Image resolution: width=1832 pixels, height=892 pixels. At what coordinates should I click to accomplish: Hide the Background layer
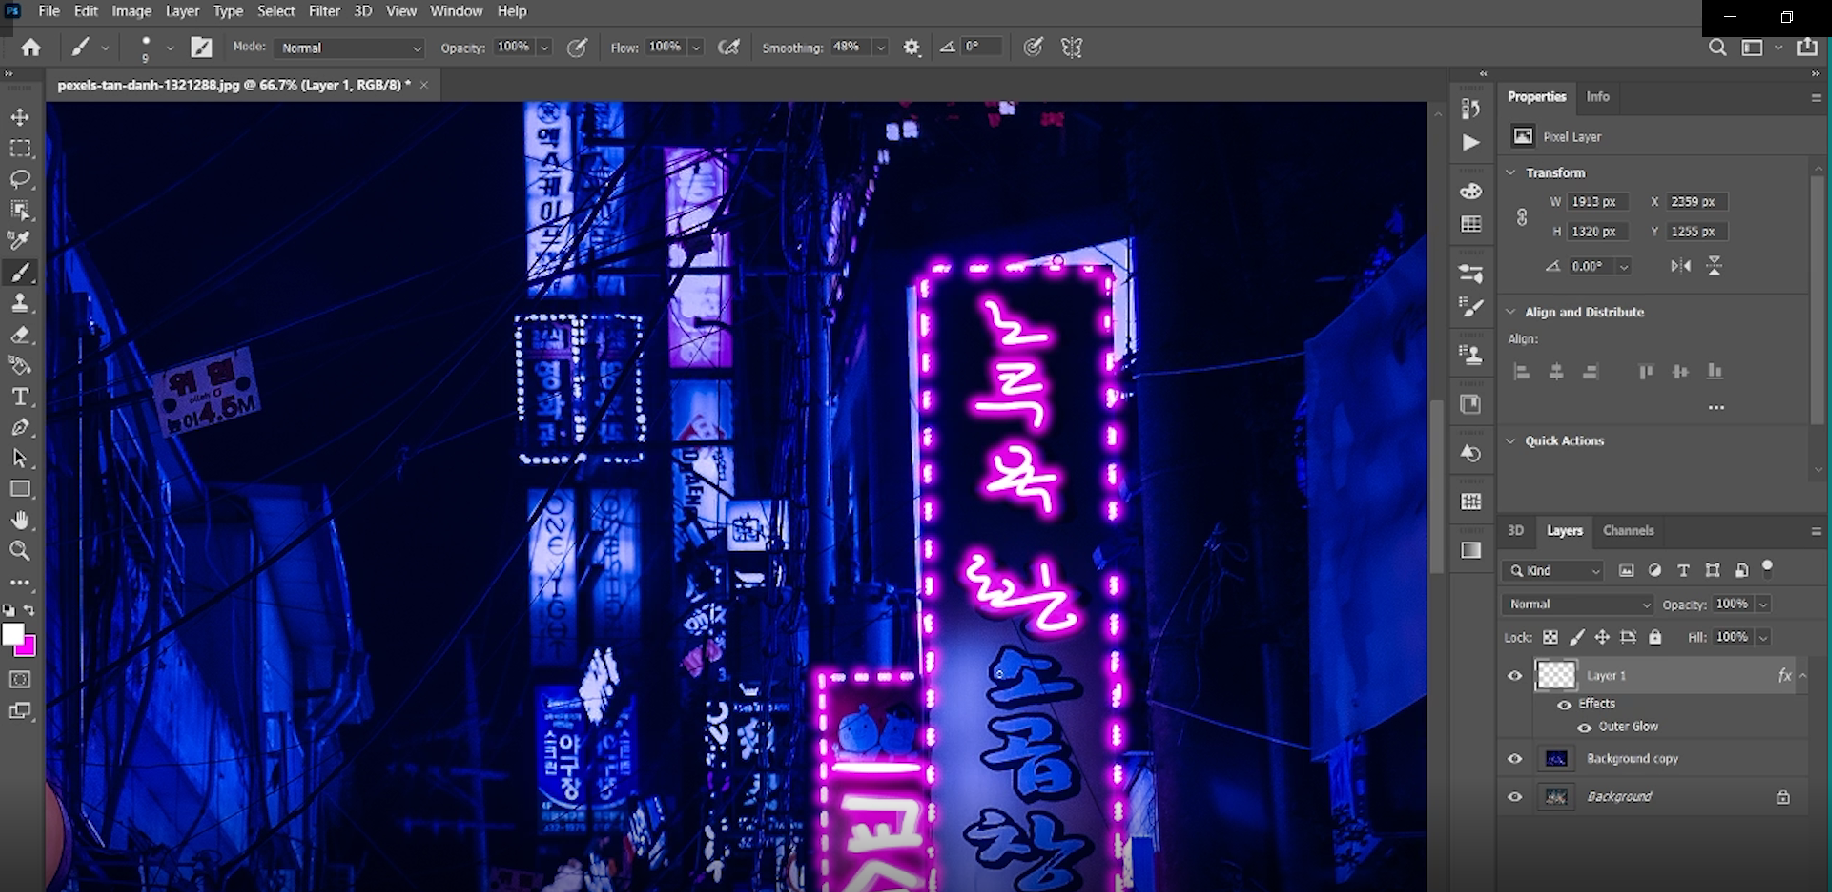pyautogui.click(x=1515, y=797)
